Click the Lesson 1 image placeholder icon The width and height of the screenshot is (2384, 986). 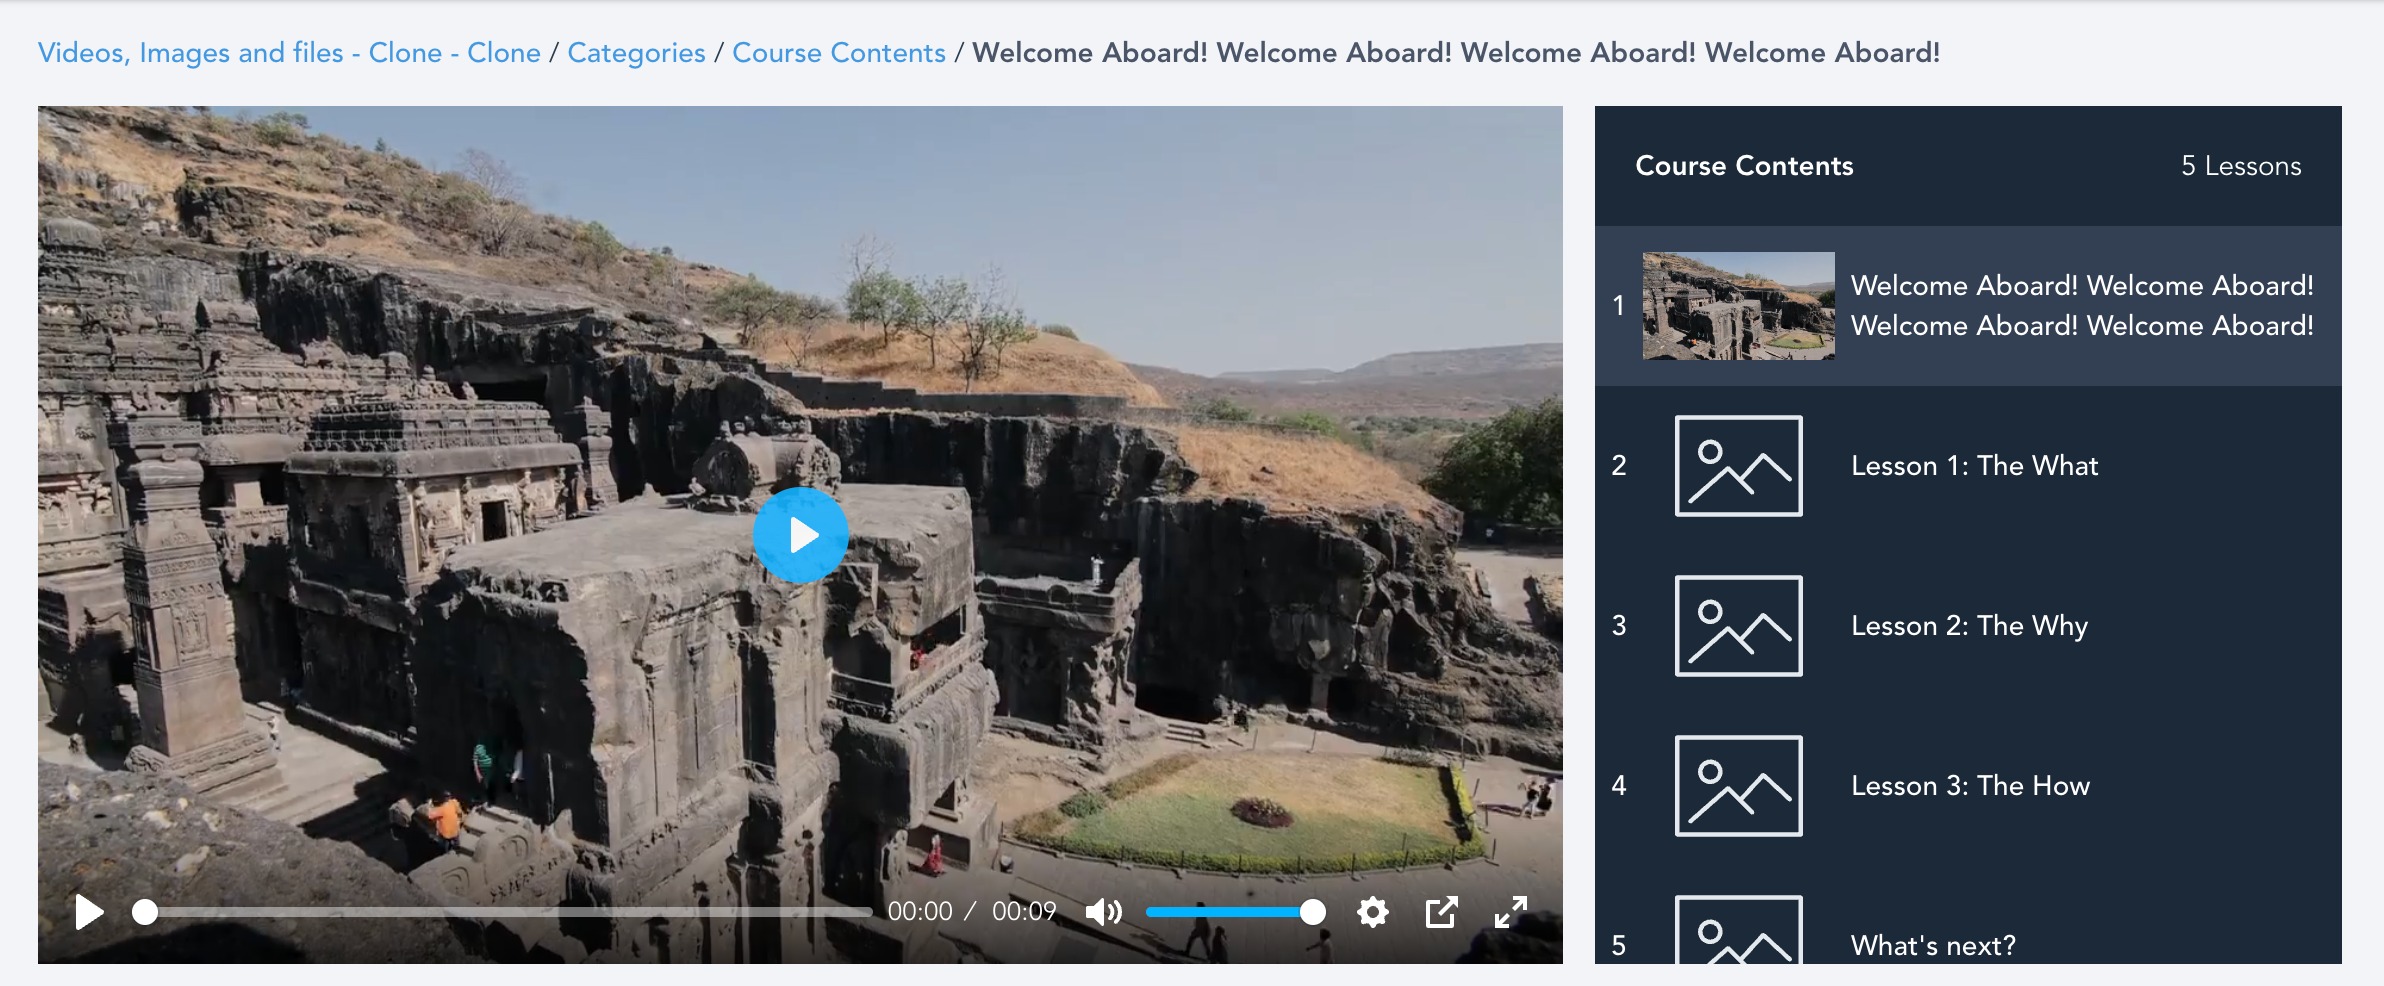click(x=1739, y=466)
